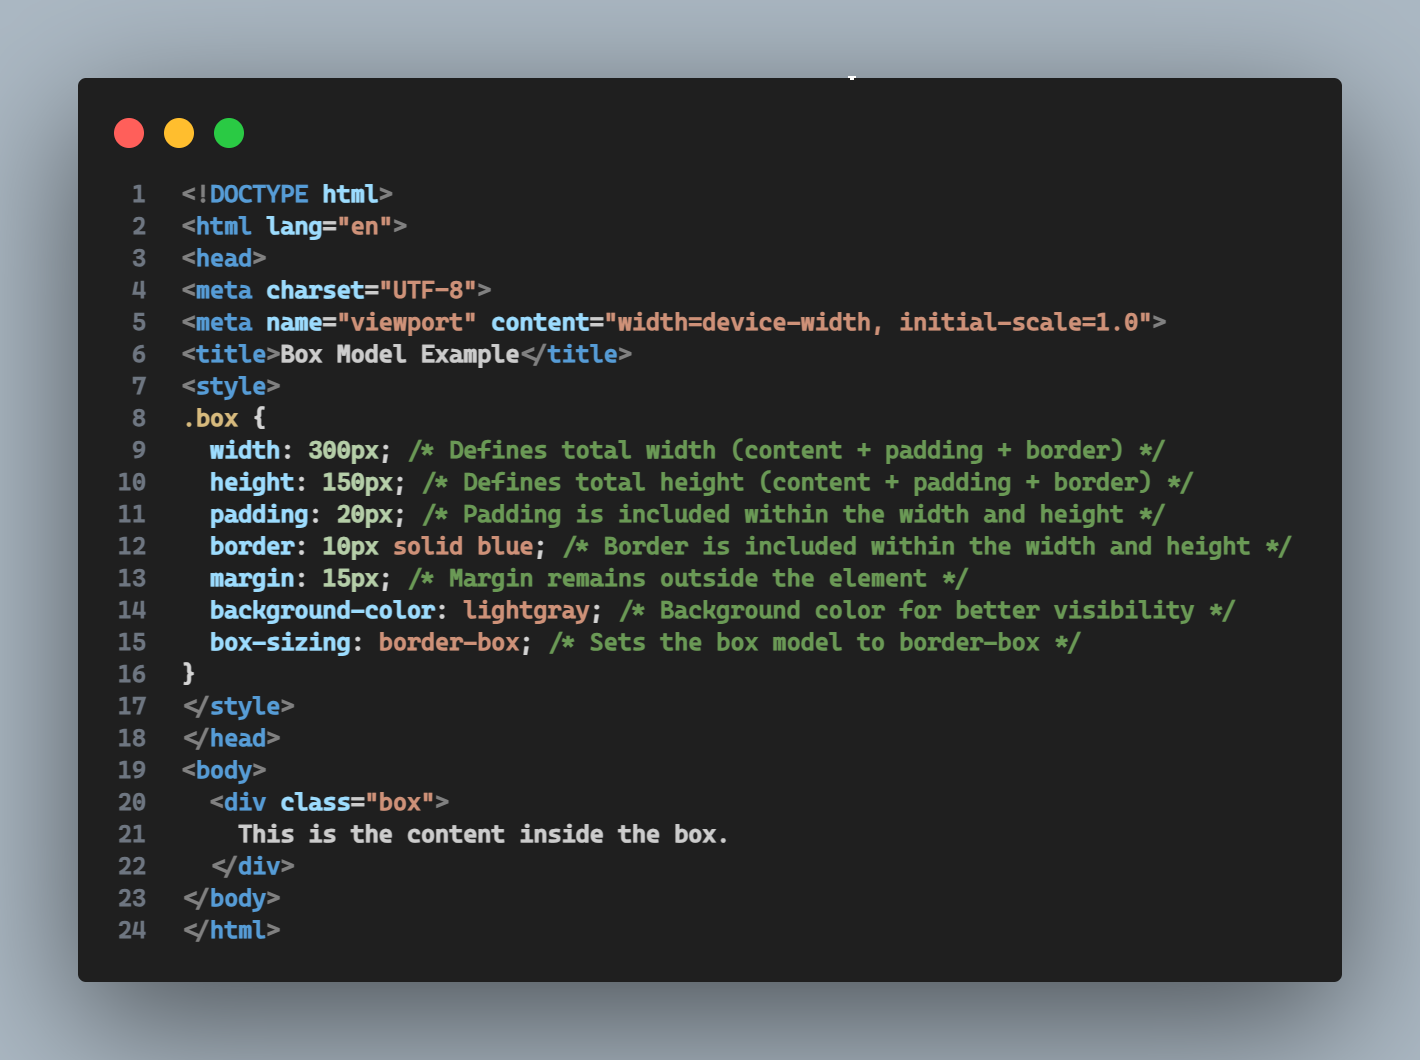Click the height property on line 10
Image resolution: width=1420 pixels, height=1060 pixels.
tap(252, 482)
